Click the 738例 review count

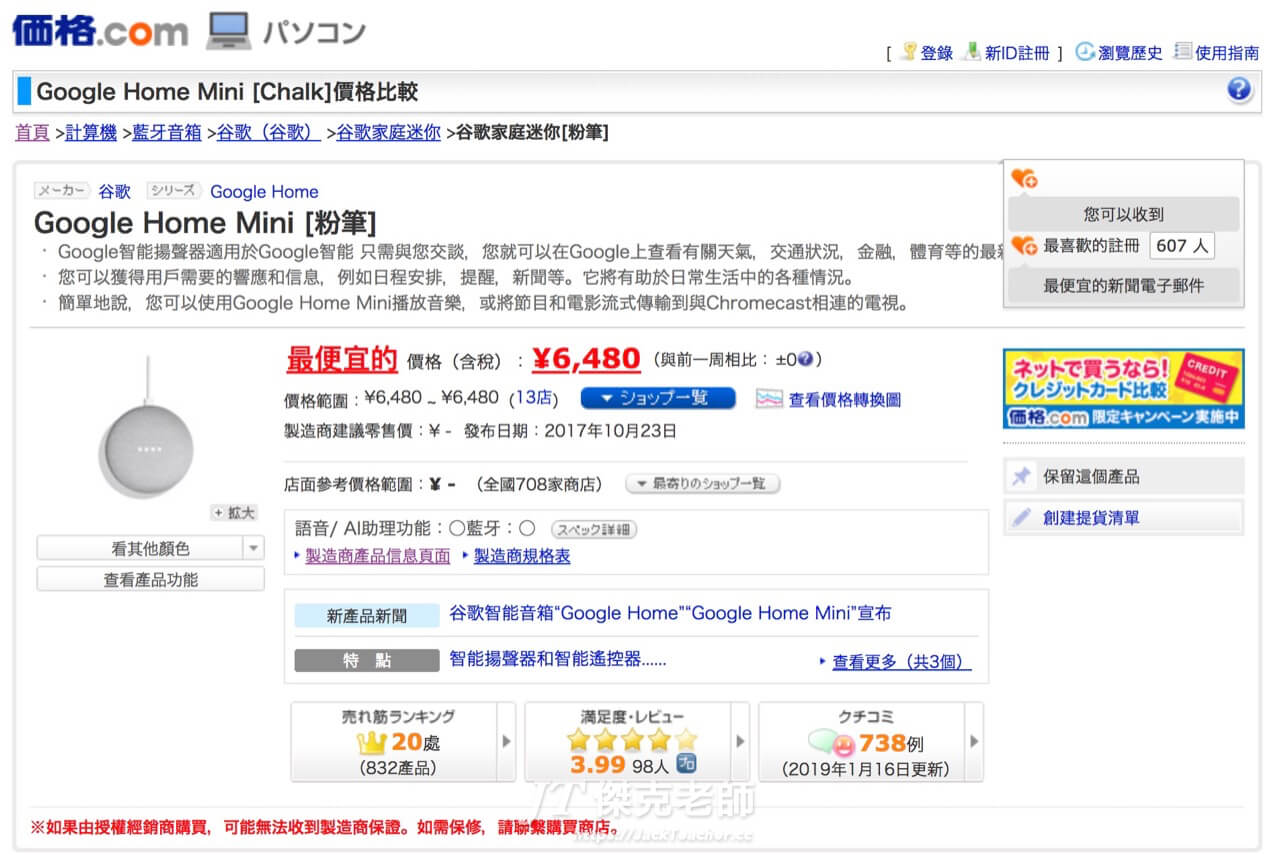891,743
